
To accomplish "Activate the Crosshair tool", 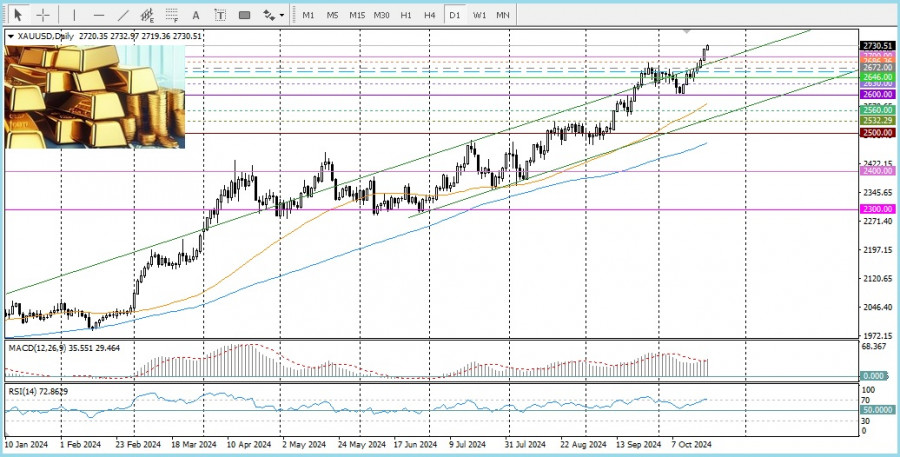I will tap(43, 16).
